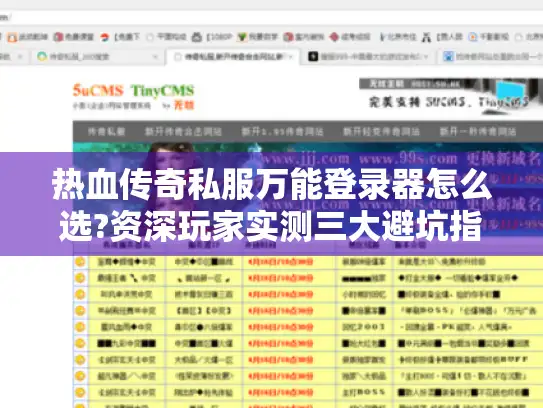Click the yellow icon on the 打金大服 row
This screenshot has width=543, height=408.
tap(80, 278)
